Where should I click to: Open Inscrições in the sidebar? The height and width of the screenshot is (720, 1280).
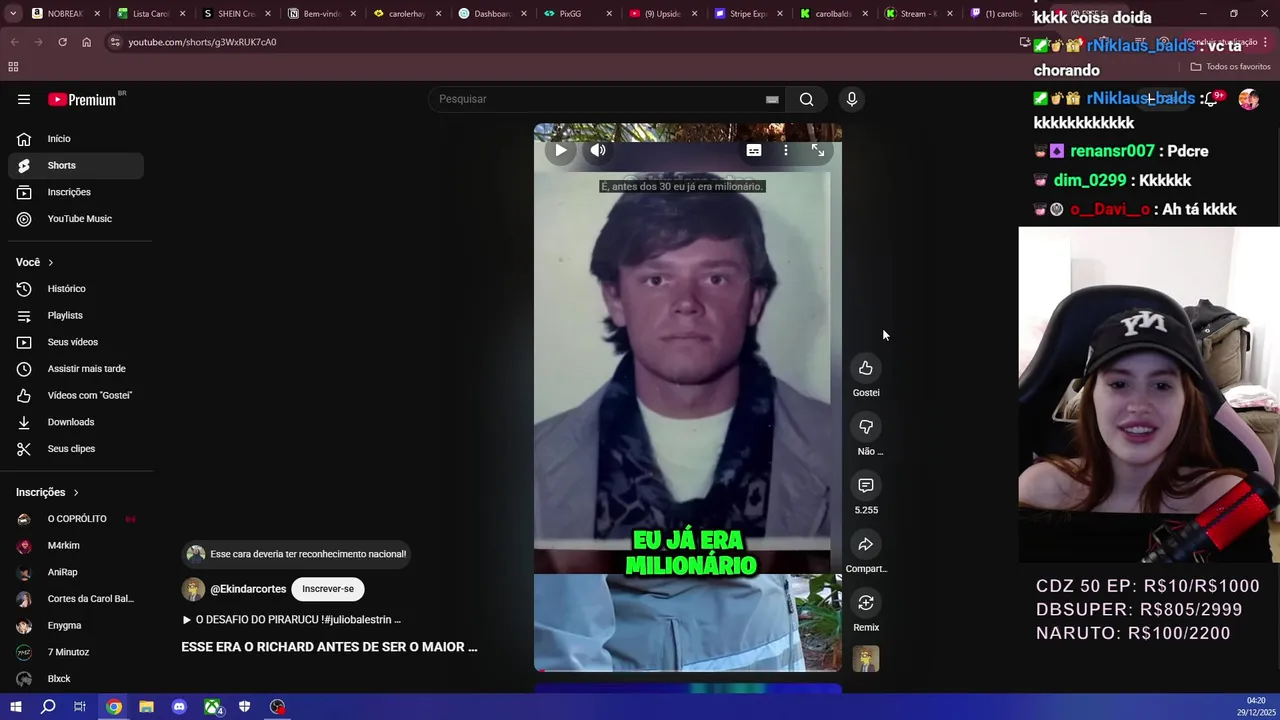(x=76, y=192)
